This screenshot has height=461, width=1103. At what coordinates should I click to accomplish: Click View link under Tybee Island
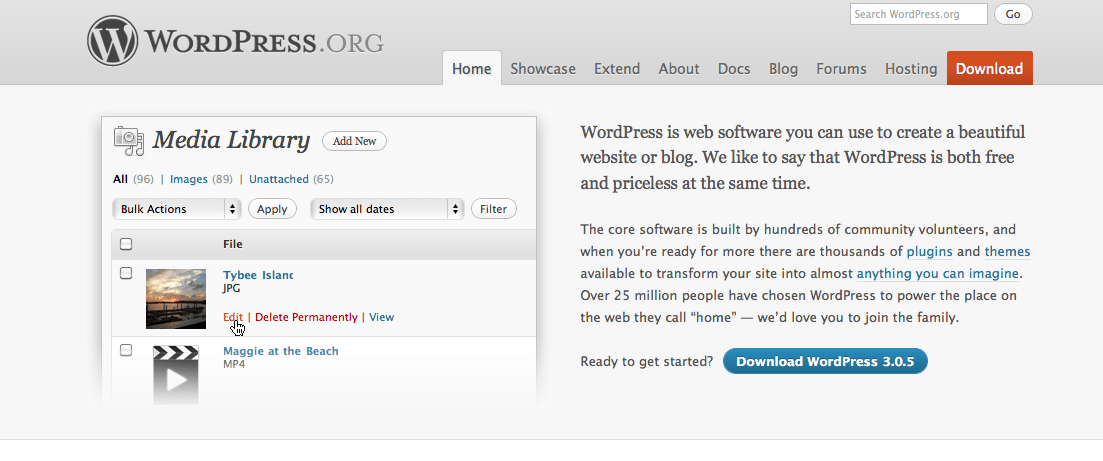click(x=381, y=317)
